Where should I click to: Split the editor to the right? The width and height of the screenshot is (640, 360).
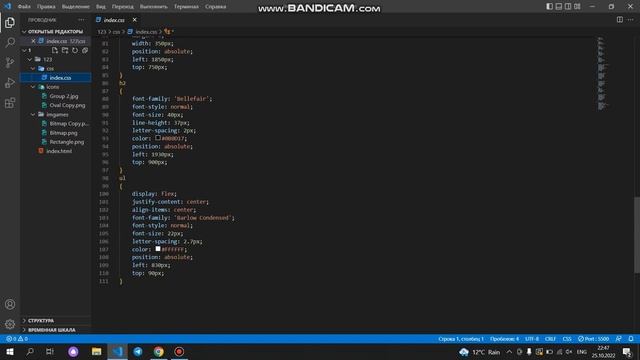620,20
